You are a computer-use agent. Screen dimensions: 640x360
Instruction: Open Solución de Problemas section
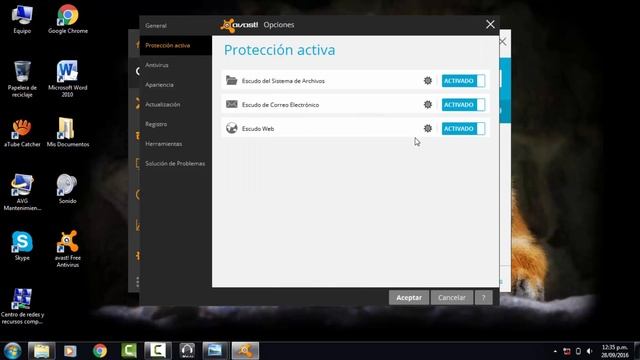175,163
